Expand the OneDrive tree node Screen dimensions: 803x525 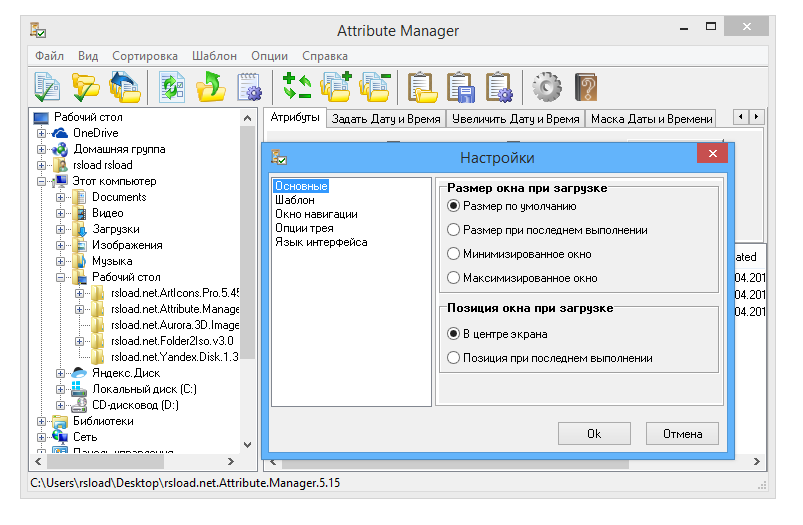point(41,133)
